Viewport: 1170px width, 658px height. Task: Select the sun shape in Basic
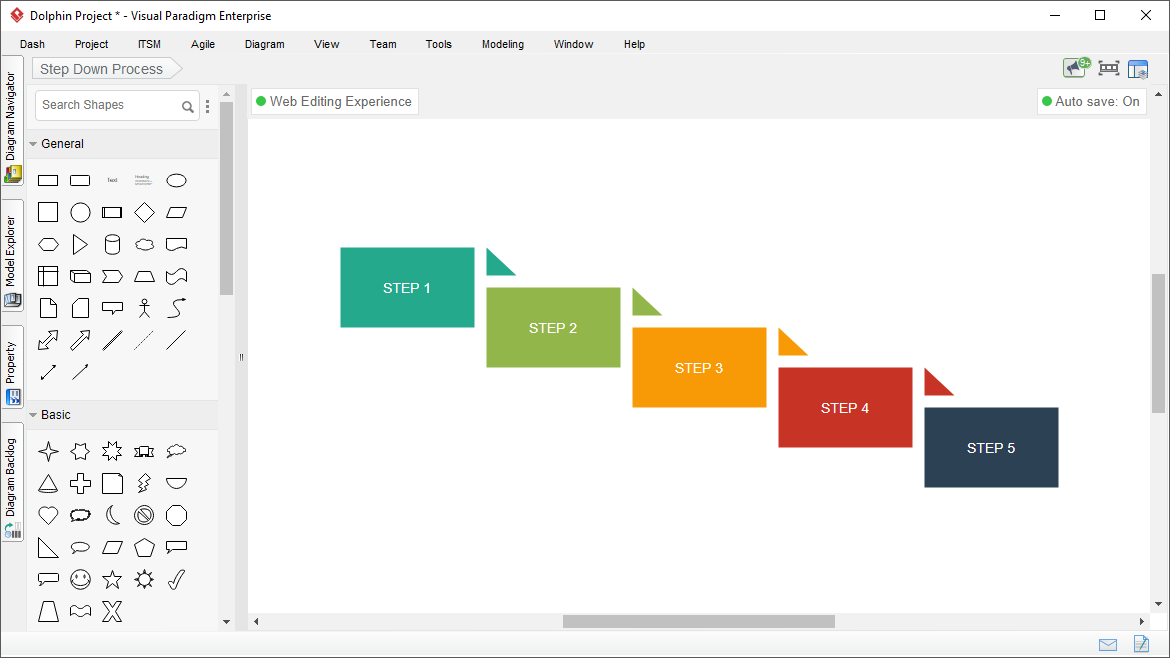144,580
